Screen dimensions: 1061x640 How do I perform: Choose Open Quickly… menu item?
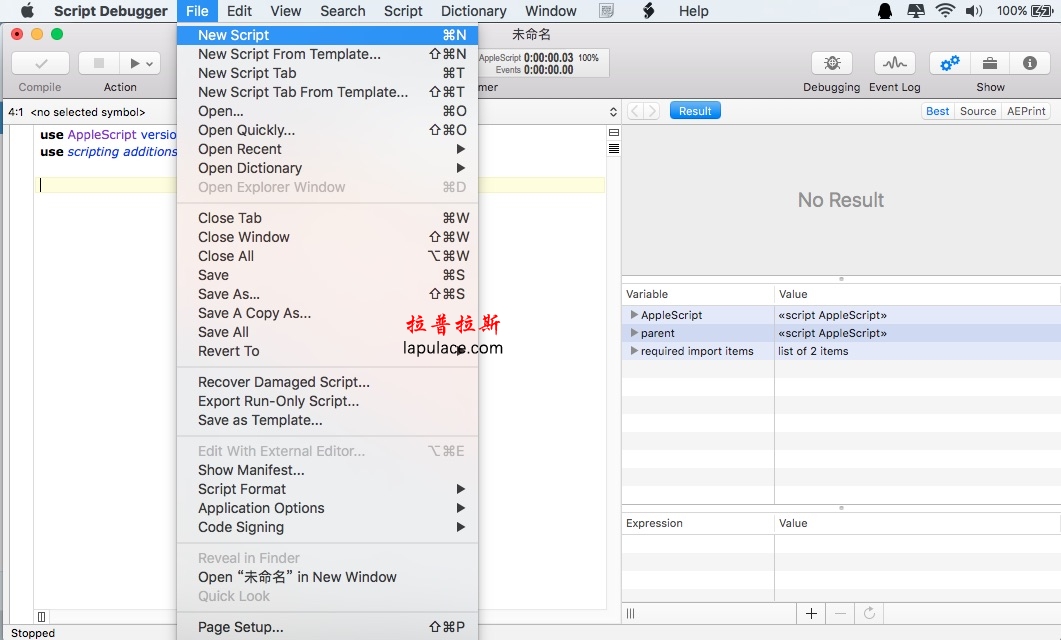(328, 130)
